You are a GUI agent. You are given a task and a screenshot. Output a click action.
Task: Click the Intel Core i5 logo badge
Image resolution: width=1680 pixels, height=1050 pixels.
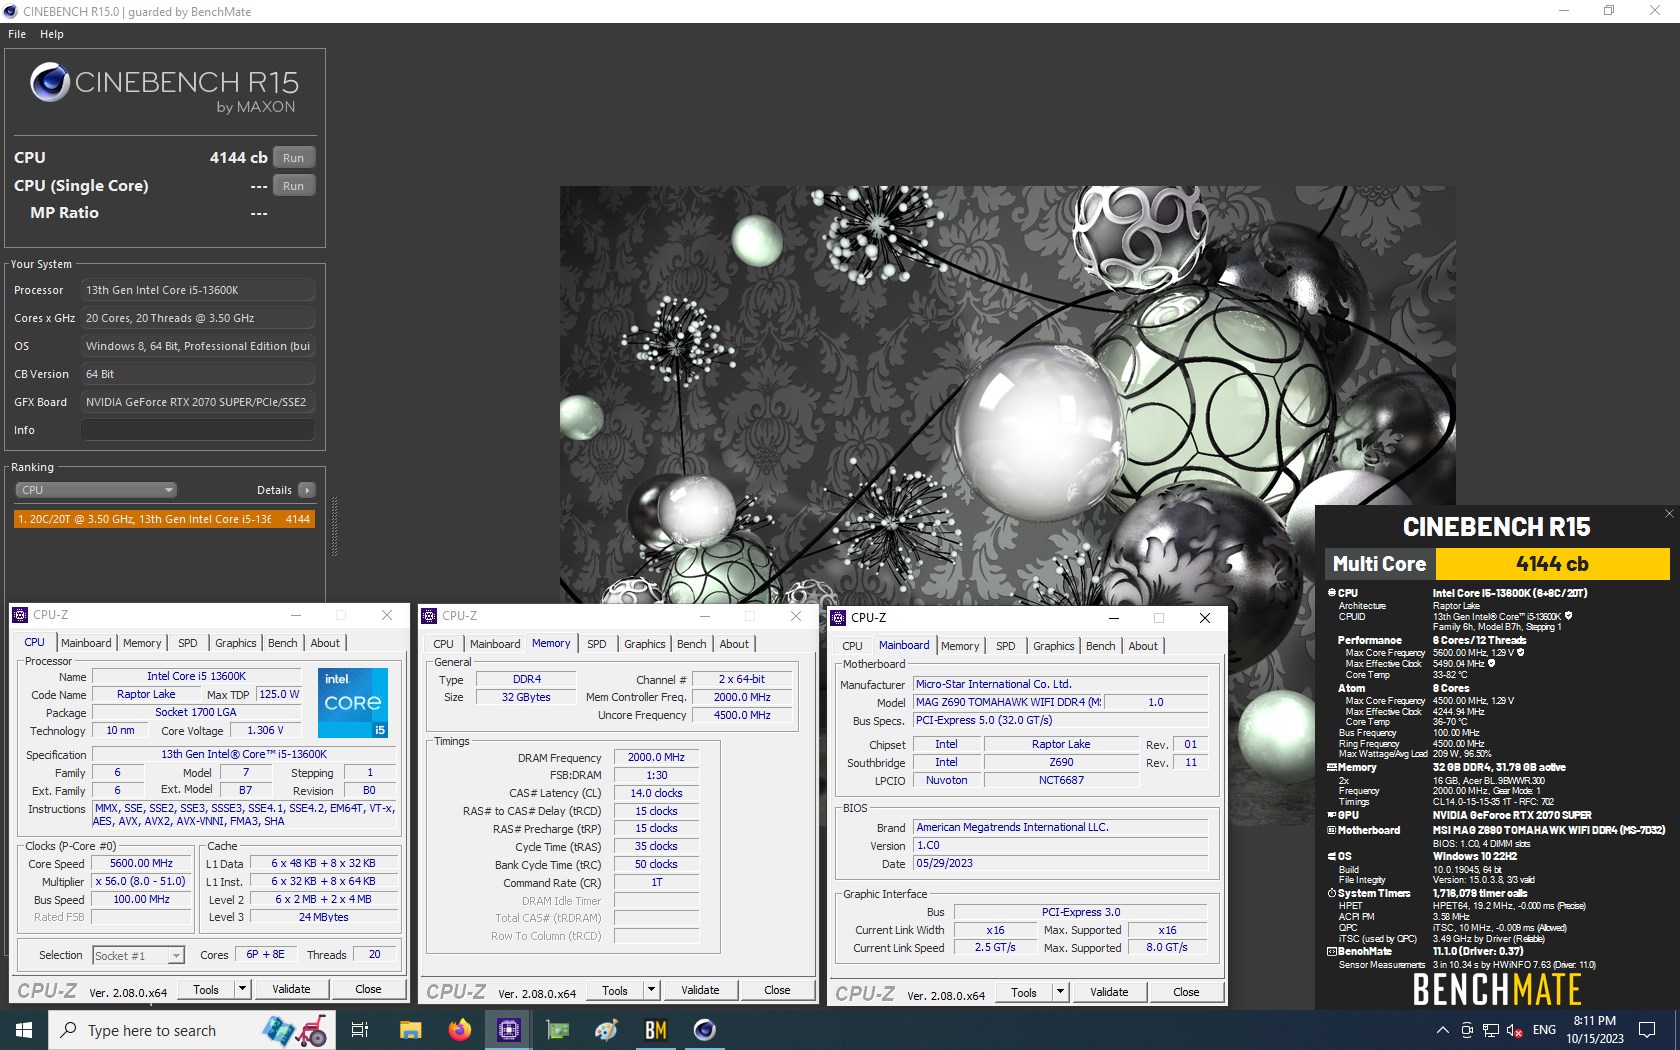pos(353,703)
